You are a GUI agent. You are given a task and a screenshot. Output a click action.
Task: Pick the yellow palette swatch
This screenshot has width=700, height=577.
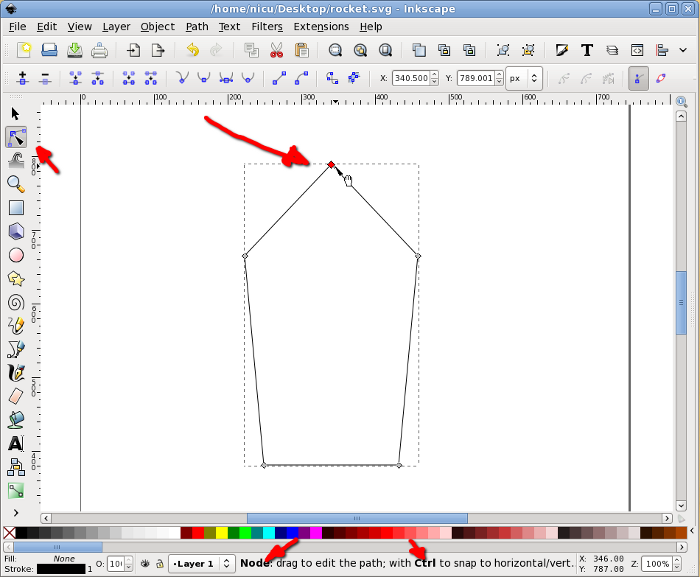(x=222, y=533)
